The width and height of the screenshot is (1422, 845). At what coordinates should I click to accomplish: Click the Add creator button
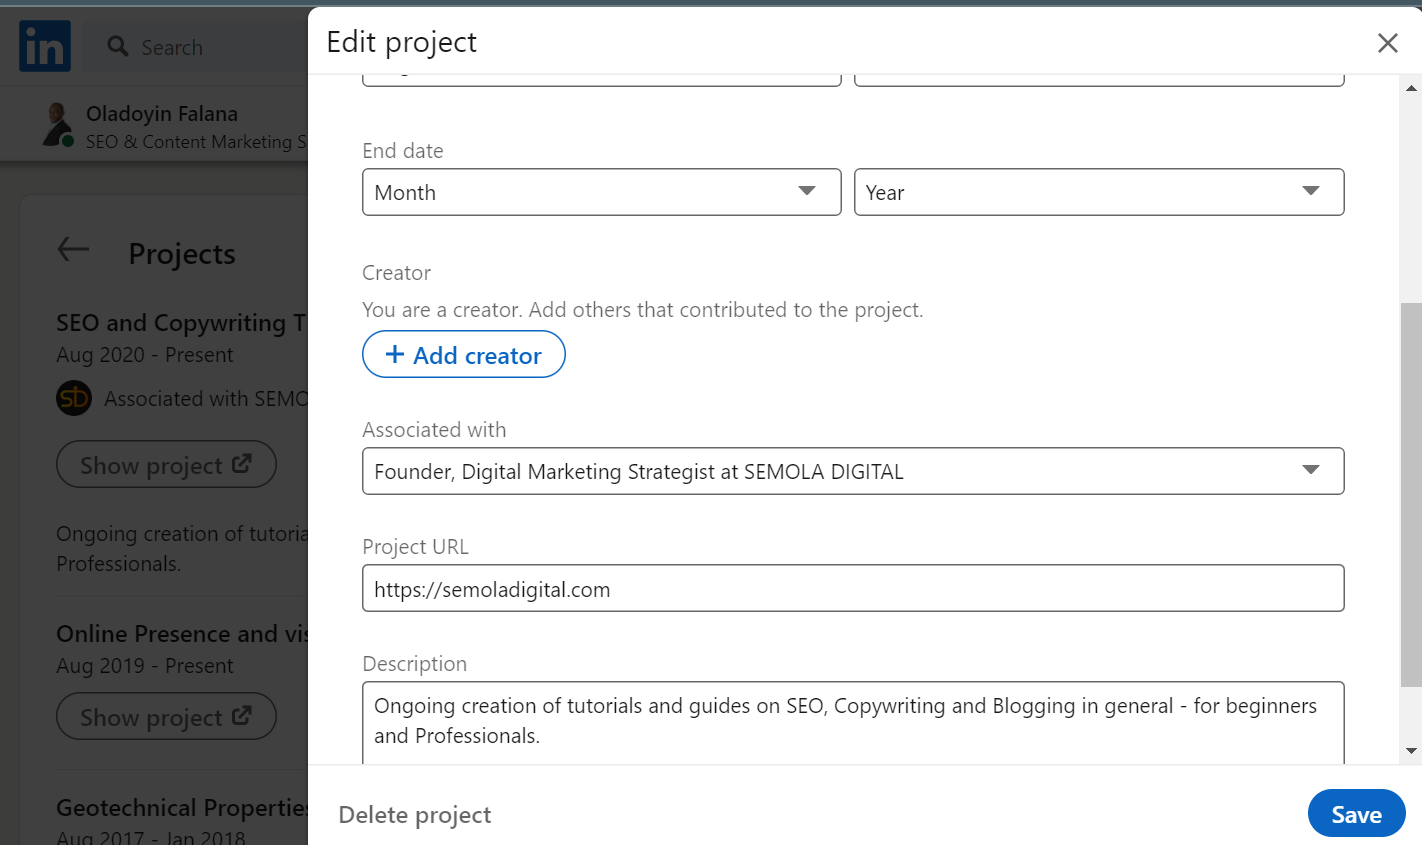click(x=464, y=355)
